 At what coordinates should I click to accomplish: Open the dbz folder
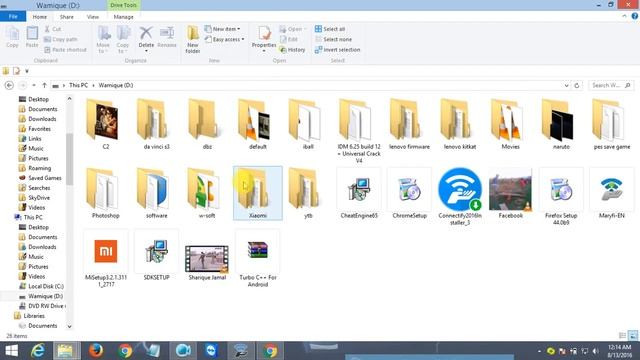point(207,124)
